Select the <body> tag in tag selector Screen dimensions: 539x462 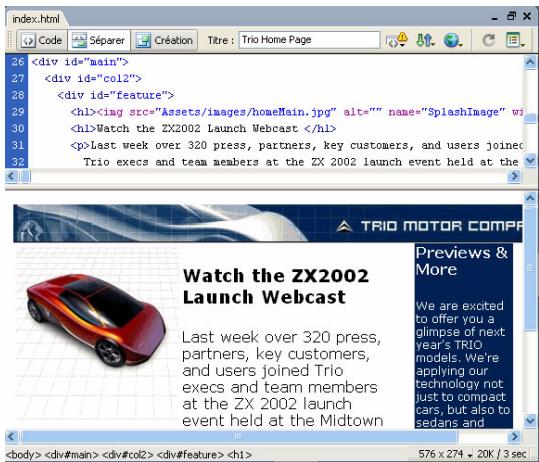[23, 454]
